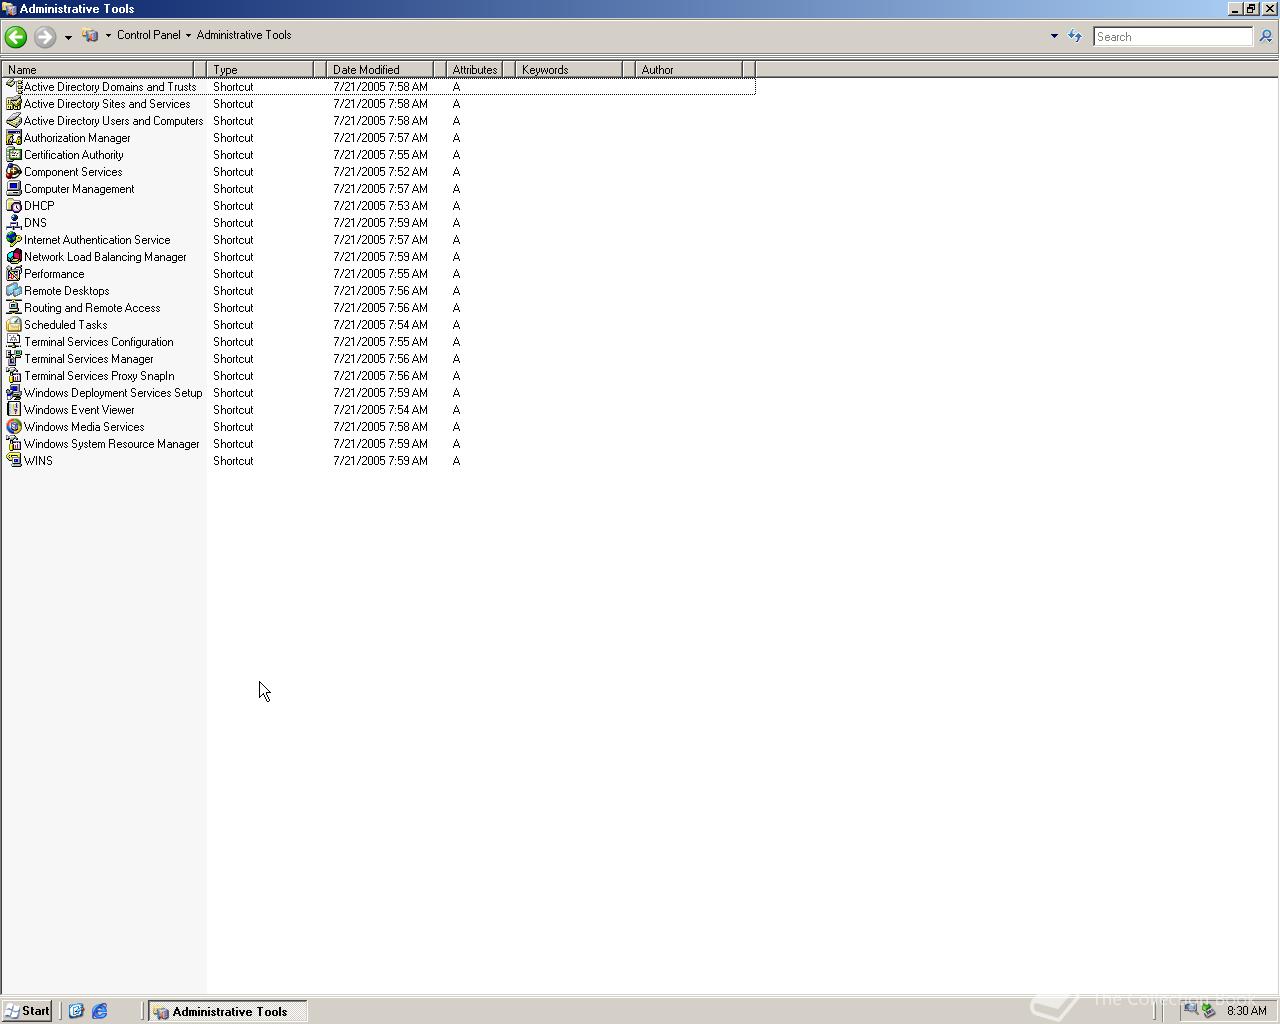Screen dimensions: 1280x1024
Task: Click inside the Search input box
Action: [x=1172, y=37]
